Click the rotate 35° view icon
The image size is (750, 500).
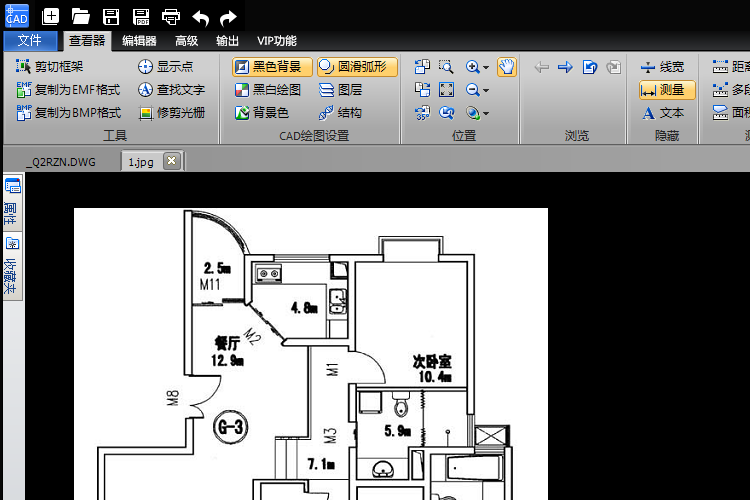click(422, 113)
